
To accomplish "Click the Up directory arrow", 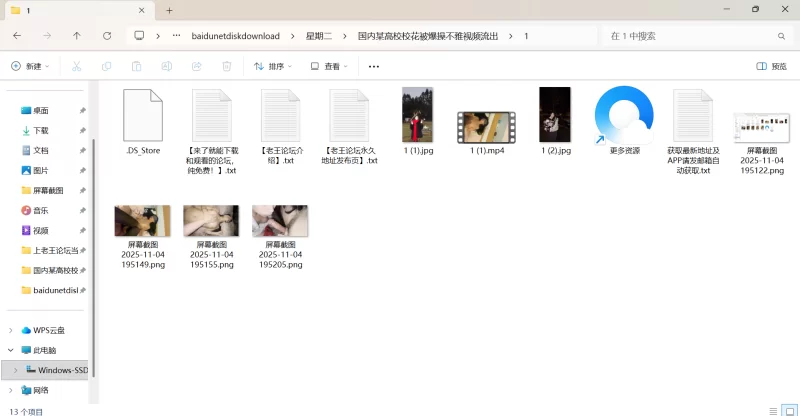I will (x=77, y=36).
